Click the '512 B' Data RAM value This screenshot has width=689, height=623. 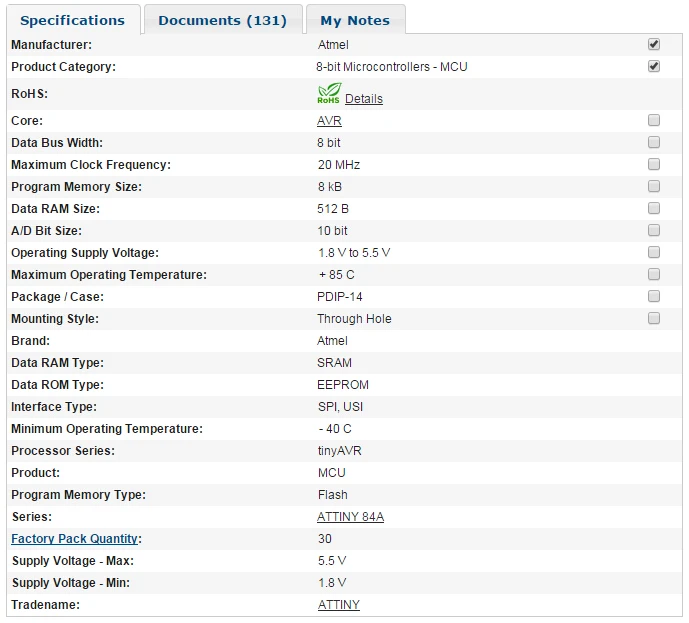pyautogui.click(x=333, y=209)
